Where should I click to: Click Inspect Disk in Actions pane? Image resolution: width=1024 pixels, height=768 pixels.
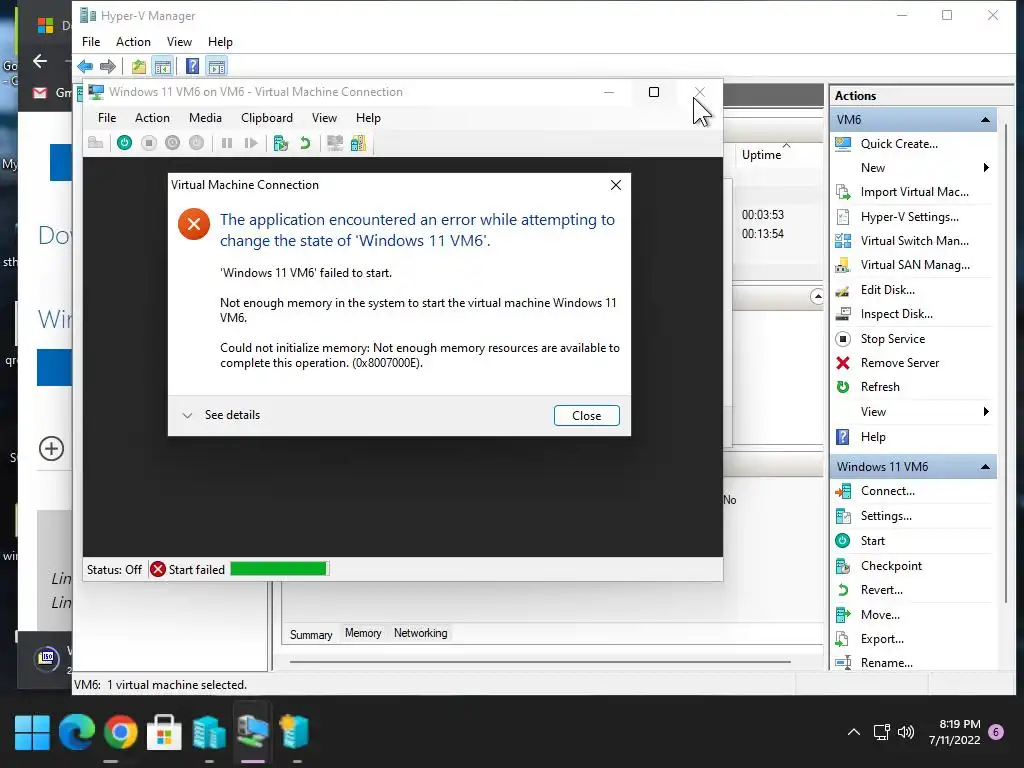coord(896,314)
